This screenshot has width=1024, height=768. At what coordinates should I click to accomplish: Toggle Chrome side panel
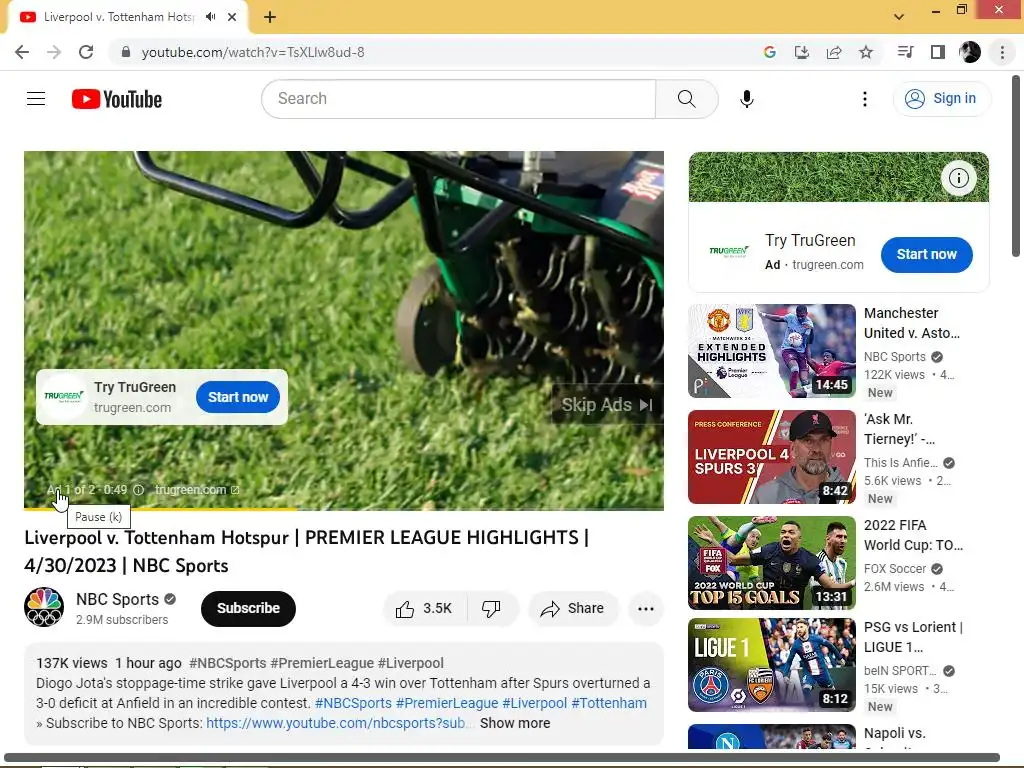pyautogui.click(x=938, y=52)
